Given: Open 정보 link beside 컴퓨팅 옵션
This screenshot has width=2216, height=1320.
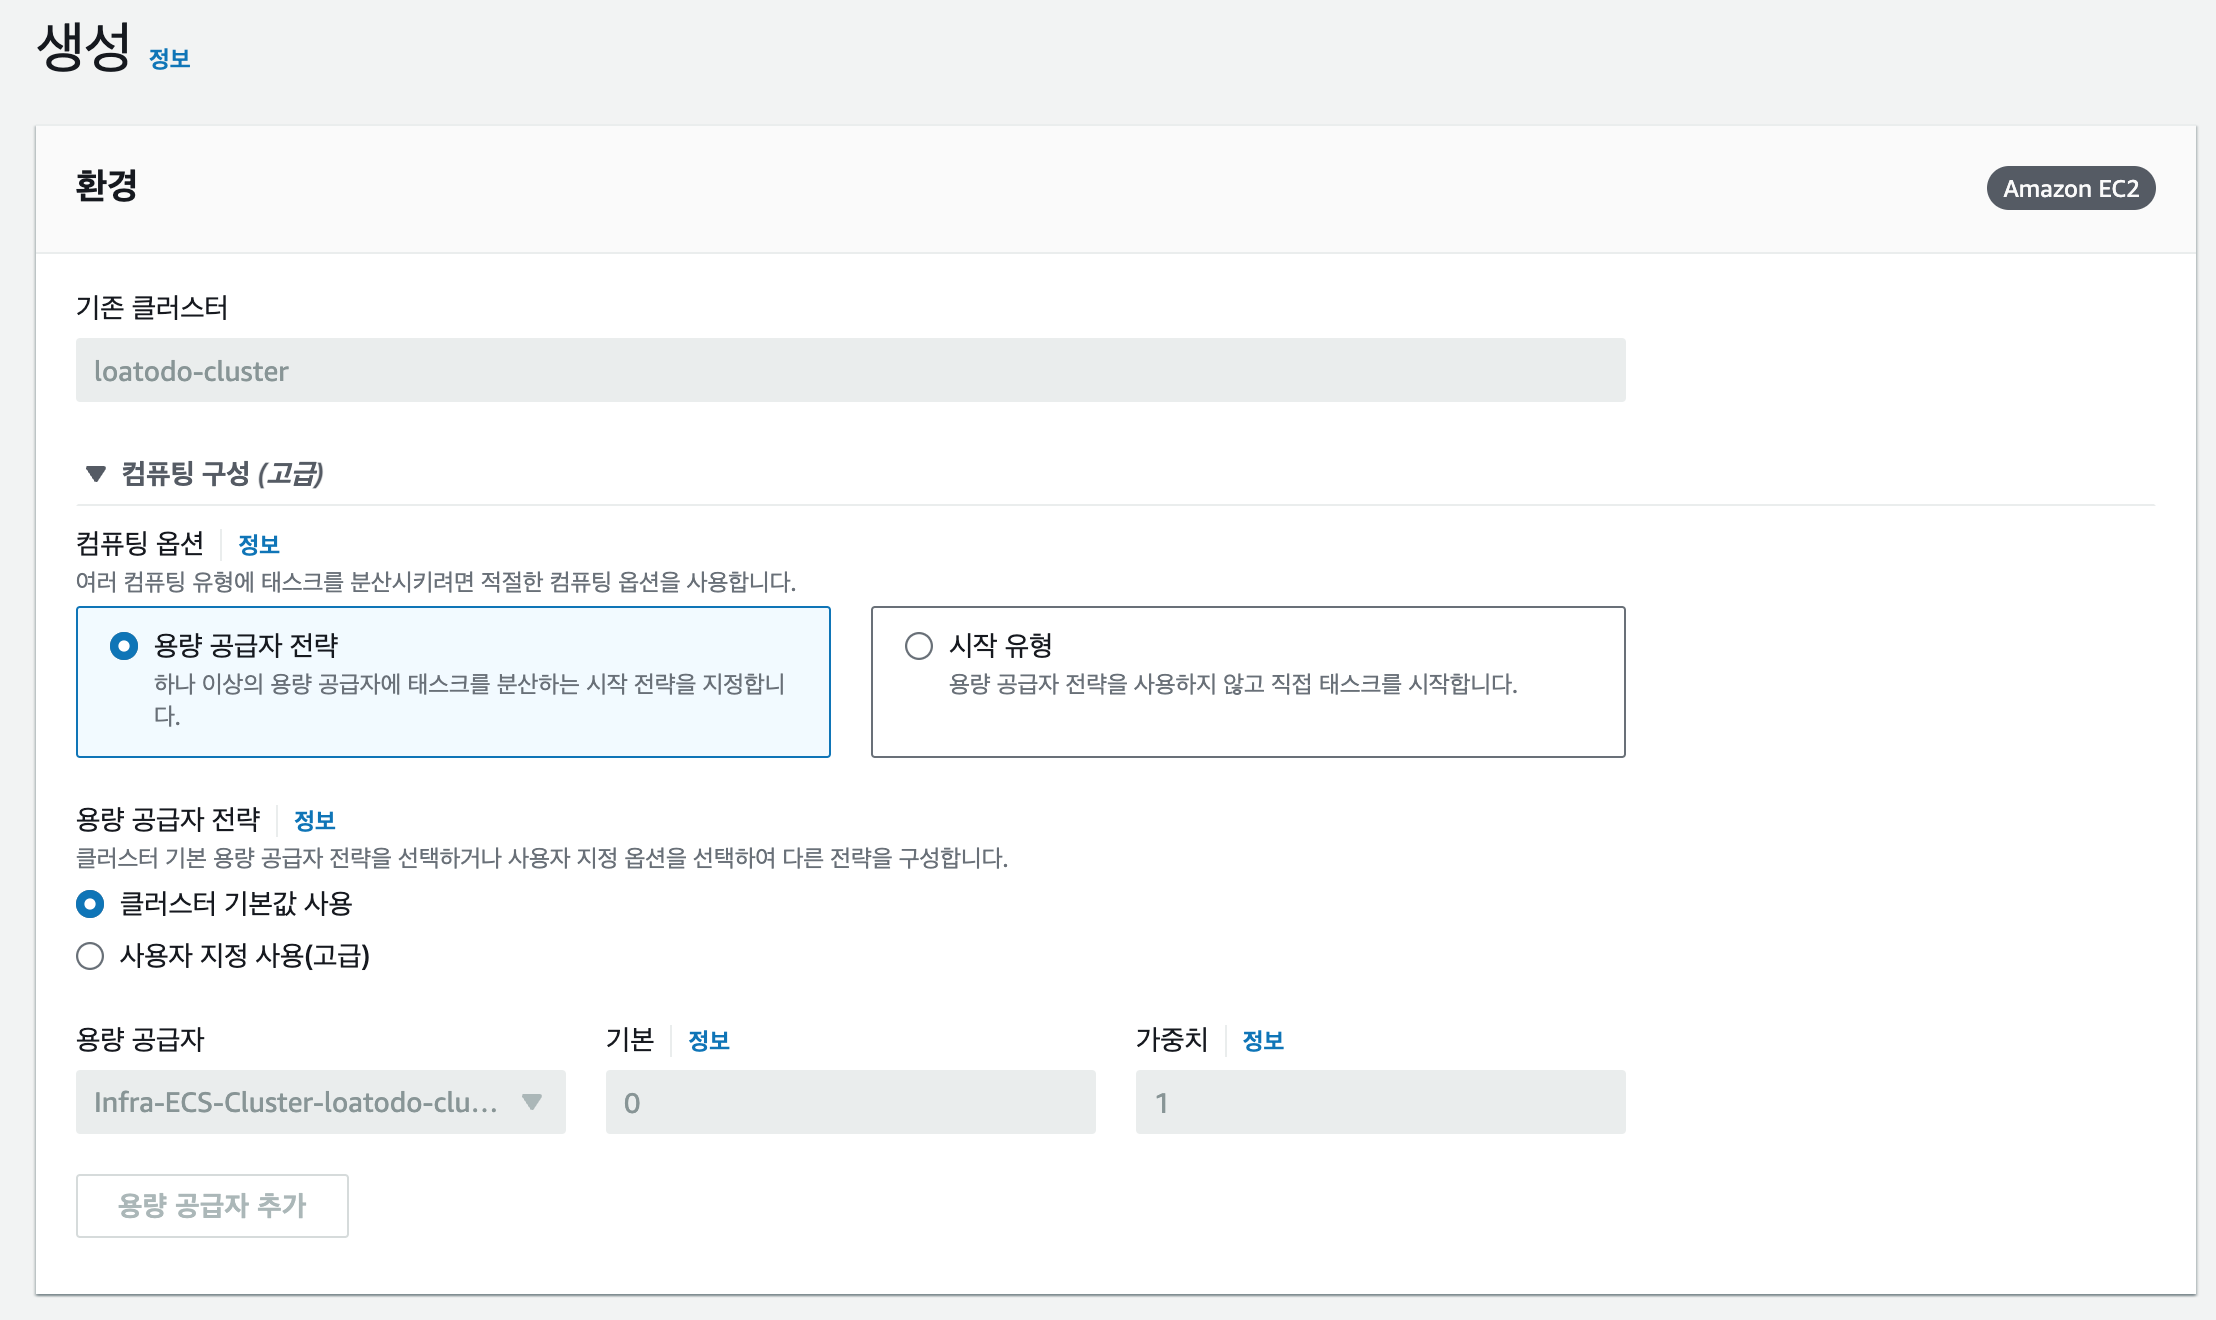Looking at the screenshot, I should (259, 545).
